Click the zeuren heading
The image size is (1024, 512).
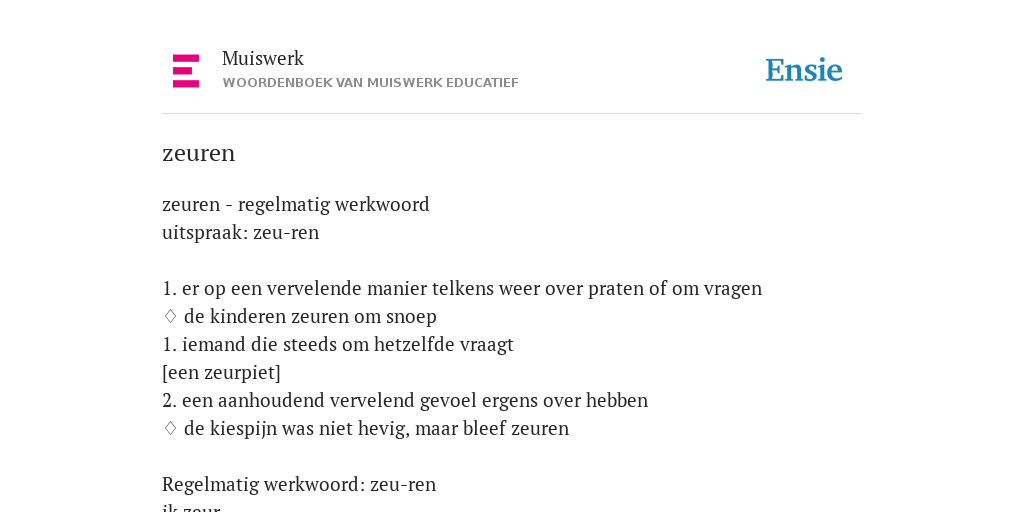(199, 153)
